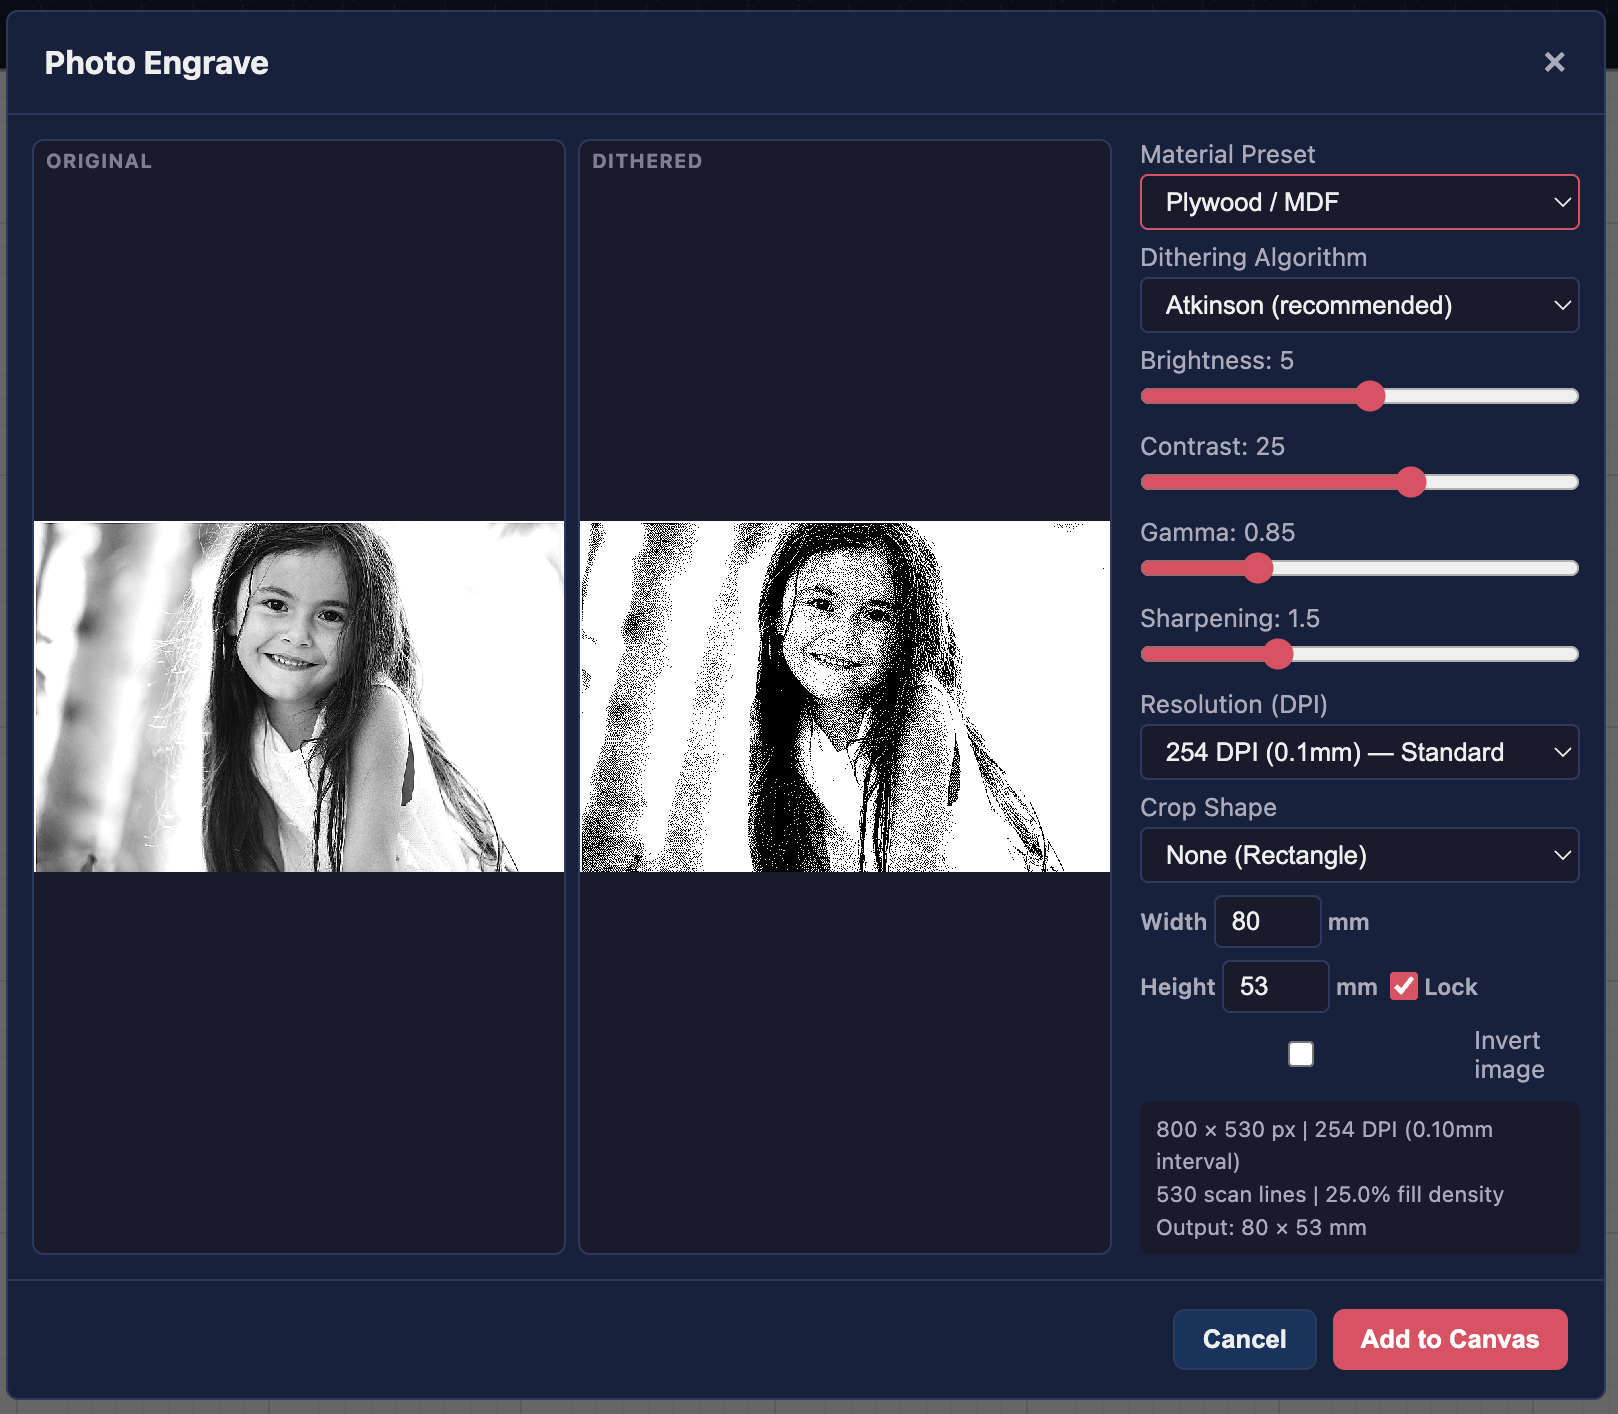The width and height of the screenshot is (1618, 1414).
Task: Close the Photo Engrave dialog
Action: [x=1554, y=62]
